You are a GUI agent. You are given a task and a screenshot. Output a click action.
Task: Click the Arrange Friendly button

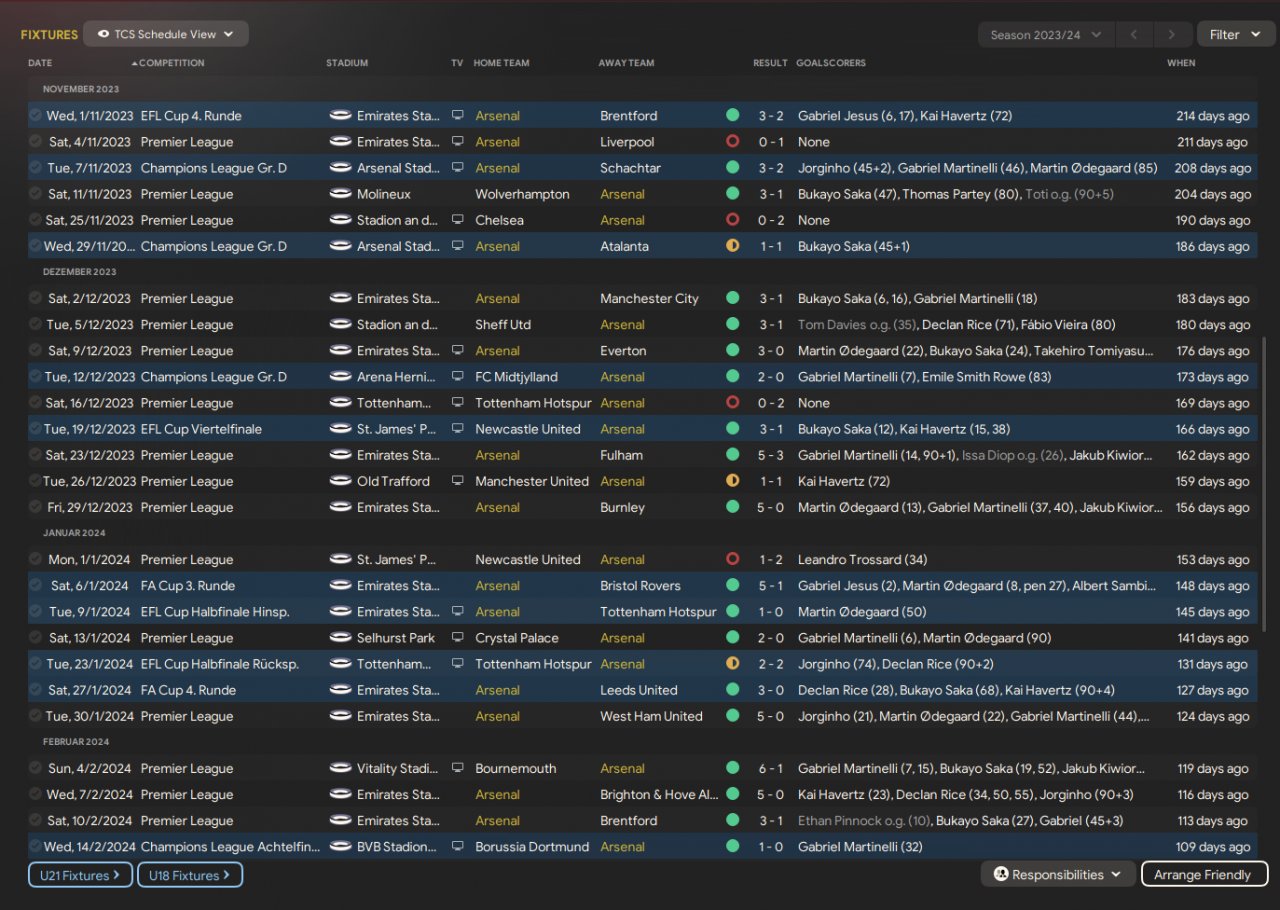pyautogui.click(x=1204, y=875)
